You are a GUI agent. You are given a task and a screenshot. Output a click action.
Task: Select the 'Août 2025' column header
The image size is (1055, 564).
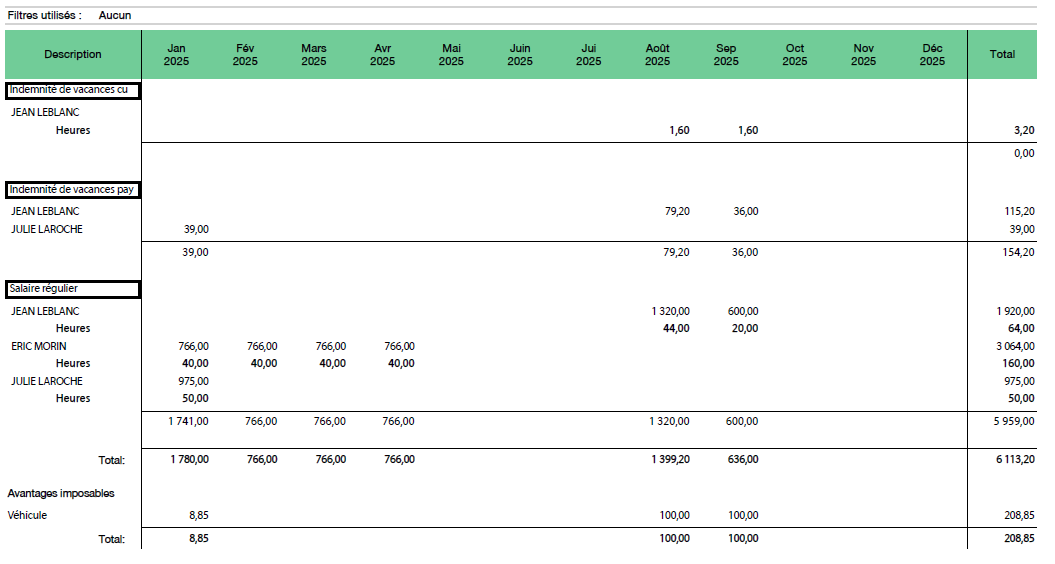coord(657,55)
